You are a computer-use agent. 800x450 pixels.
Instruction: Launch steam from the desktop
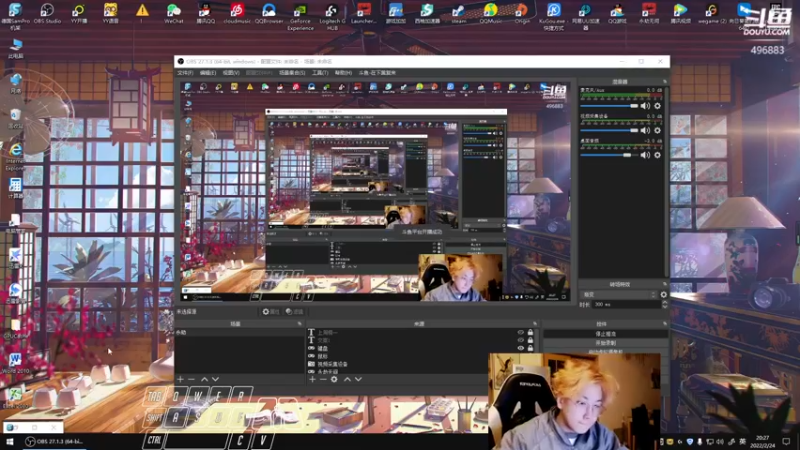tap(458, 13)
